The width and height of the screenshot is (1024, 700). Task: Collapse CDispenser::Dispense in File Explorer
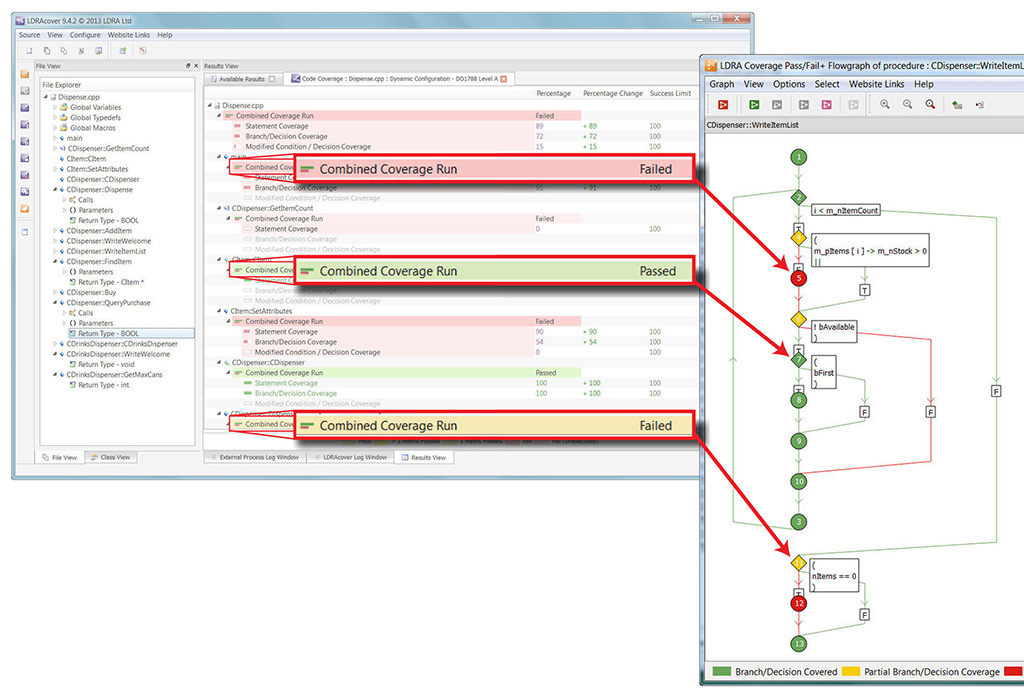click(x=55, y=189)
